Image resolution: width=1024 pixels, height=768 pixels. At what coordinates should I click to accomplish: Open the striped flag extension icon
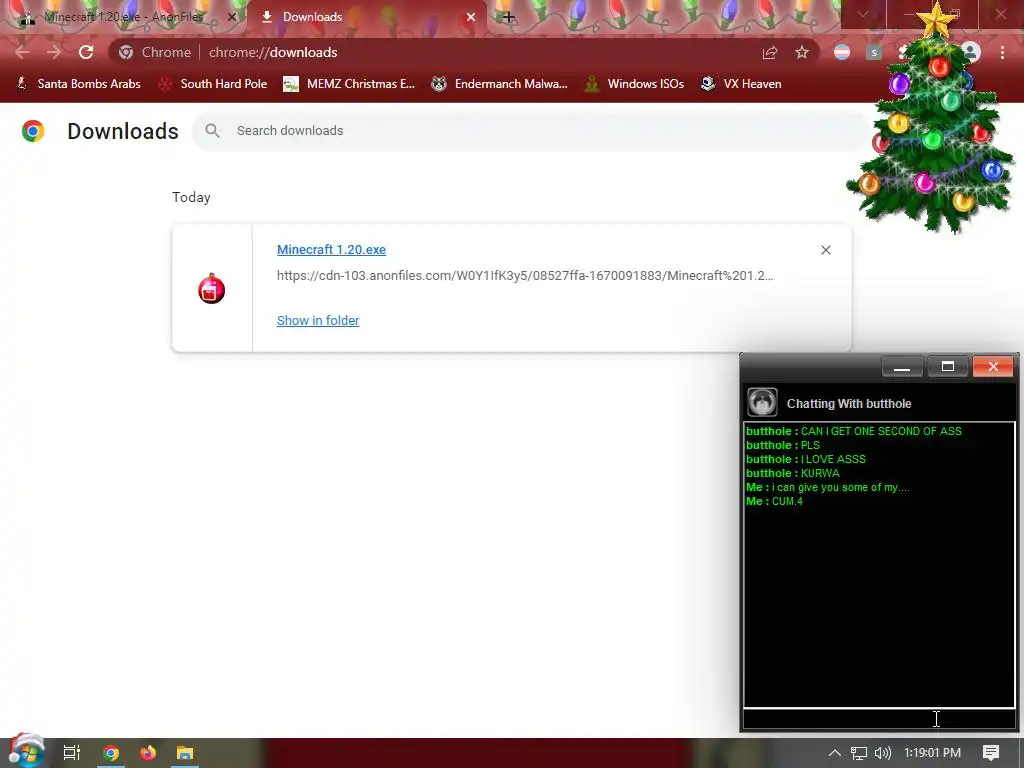point(842,52)
